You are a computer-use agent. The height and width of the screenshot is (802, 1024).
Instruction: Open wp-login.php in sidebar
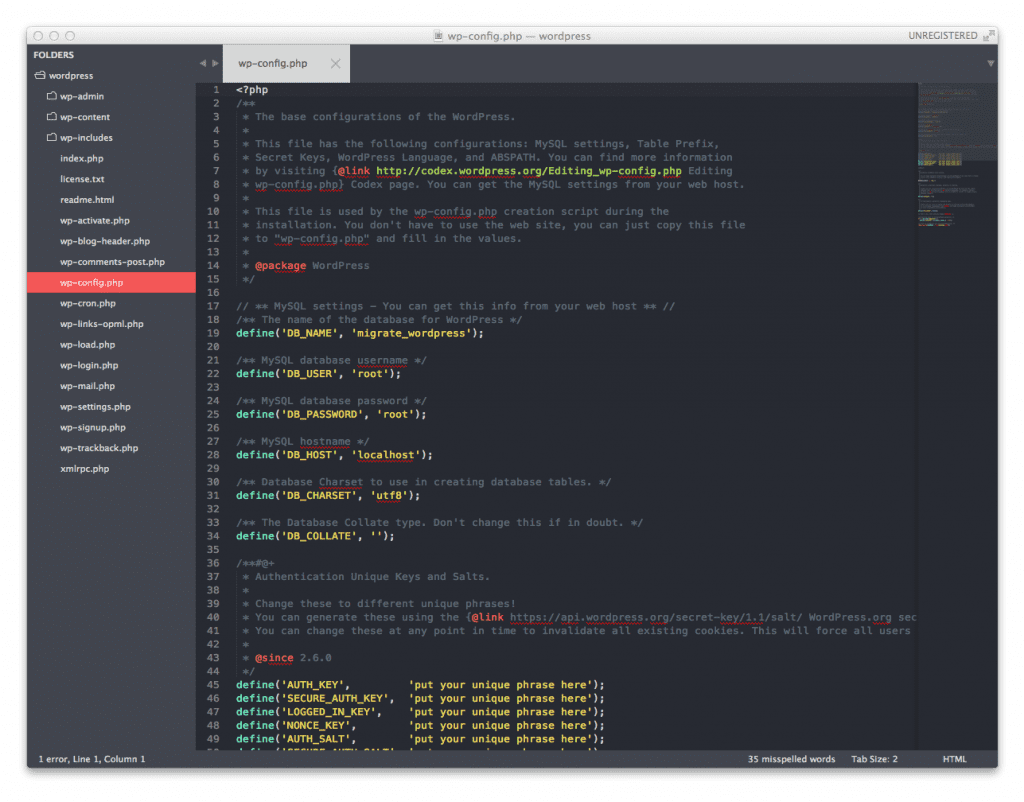(x=89, y=366)
